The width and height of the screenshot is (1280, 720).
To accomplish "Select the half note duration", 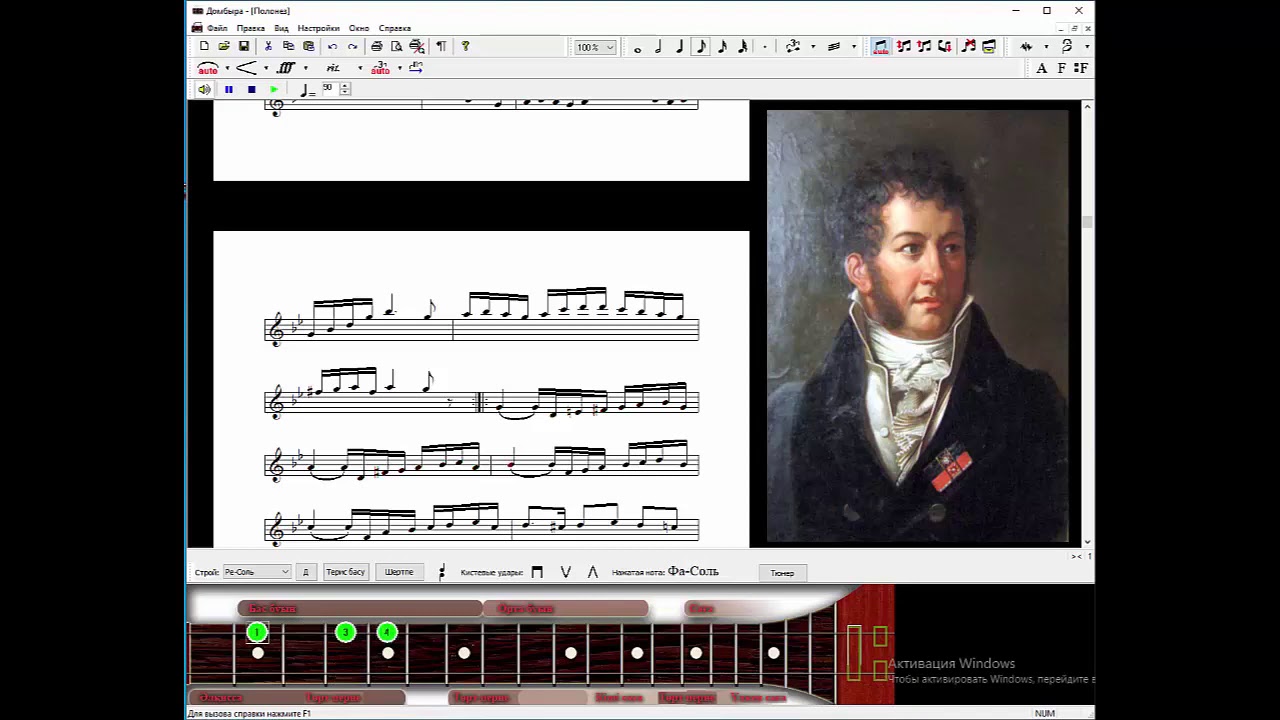I will [x=658, y=47].
